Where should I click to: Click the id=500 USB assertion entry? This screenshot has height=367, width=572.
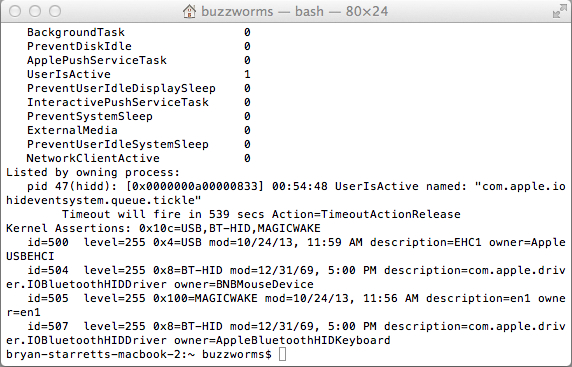tap(286, 249)
